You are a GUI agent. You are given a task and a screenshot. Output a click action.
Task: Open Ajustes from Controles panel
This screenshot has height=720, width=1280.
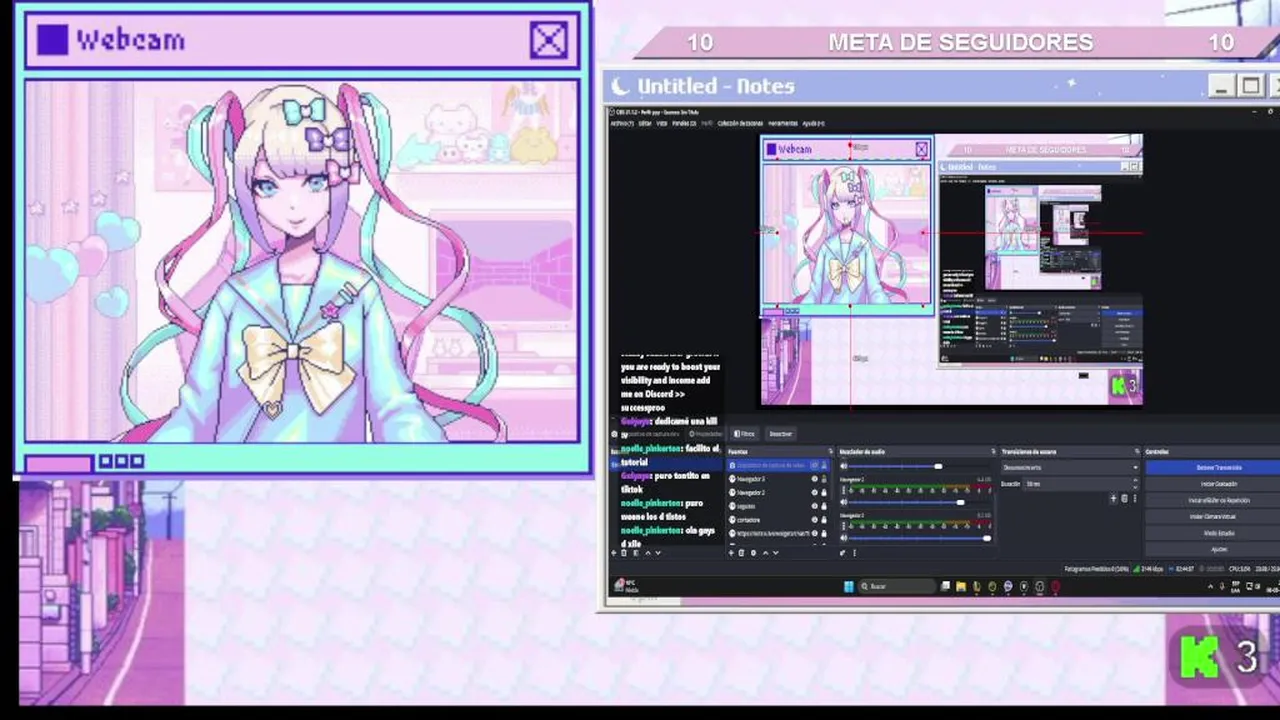pos(1213,549)
